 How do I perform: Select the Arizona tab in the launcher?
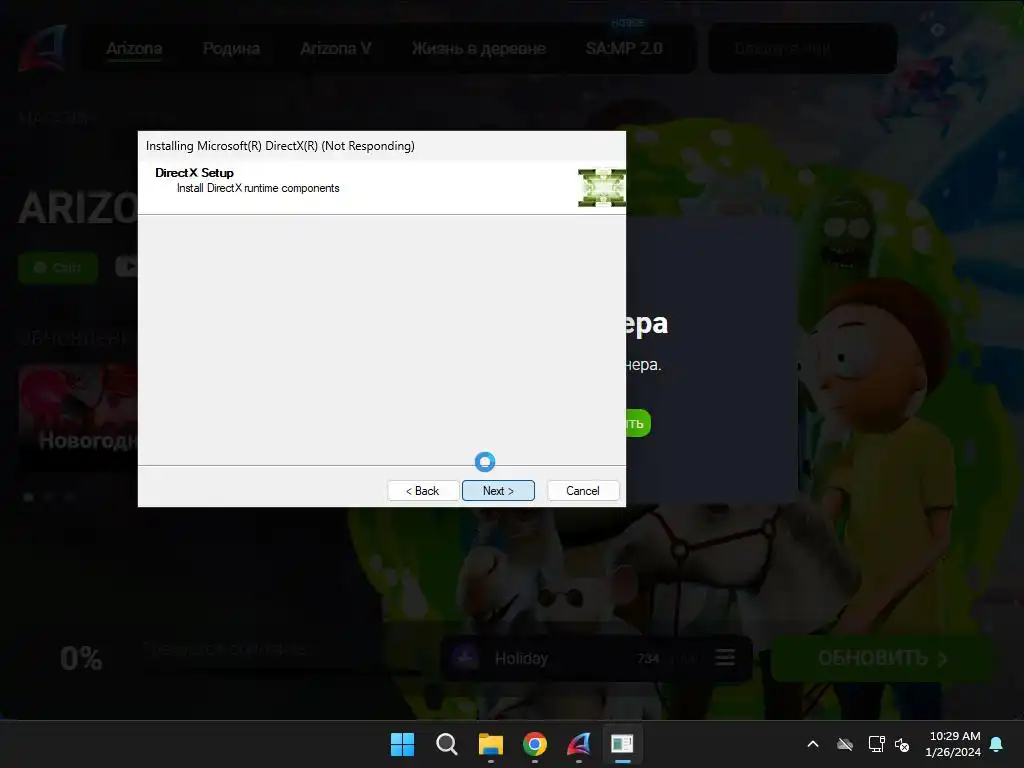pos(134,48)
